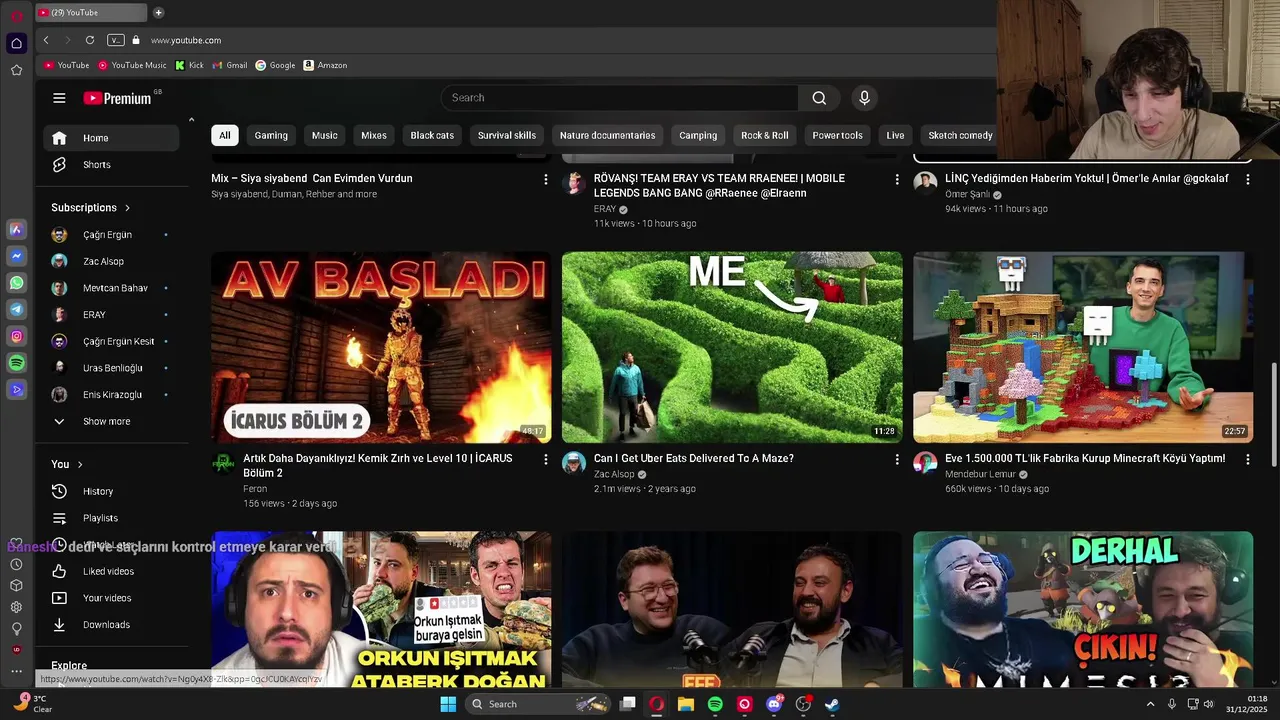The width and height of the screenshot is (1280, 720).
Task: Open Opera sidebar settings gear
Action: [x=16, y=607]
